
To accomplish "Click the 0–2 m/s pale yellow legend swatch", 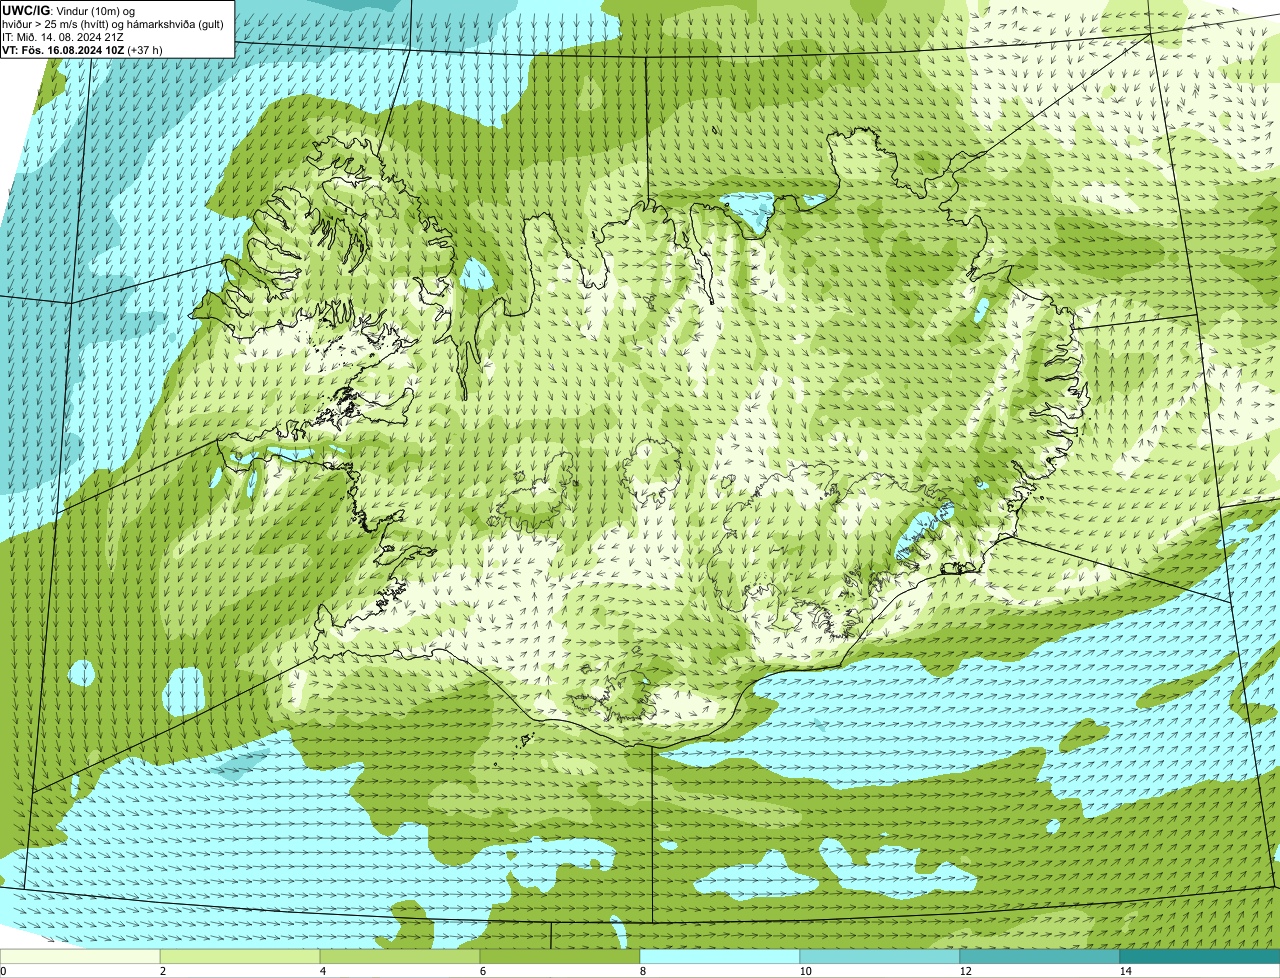I will tap(80, 956).
